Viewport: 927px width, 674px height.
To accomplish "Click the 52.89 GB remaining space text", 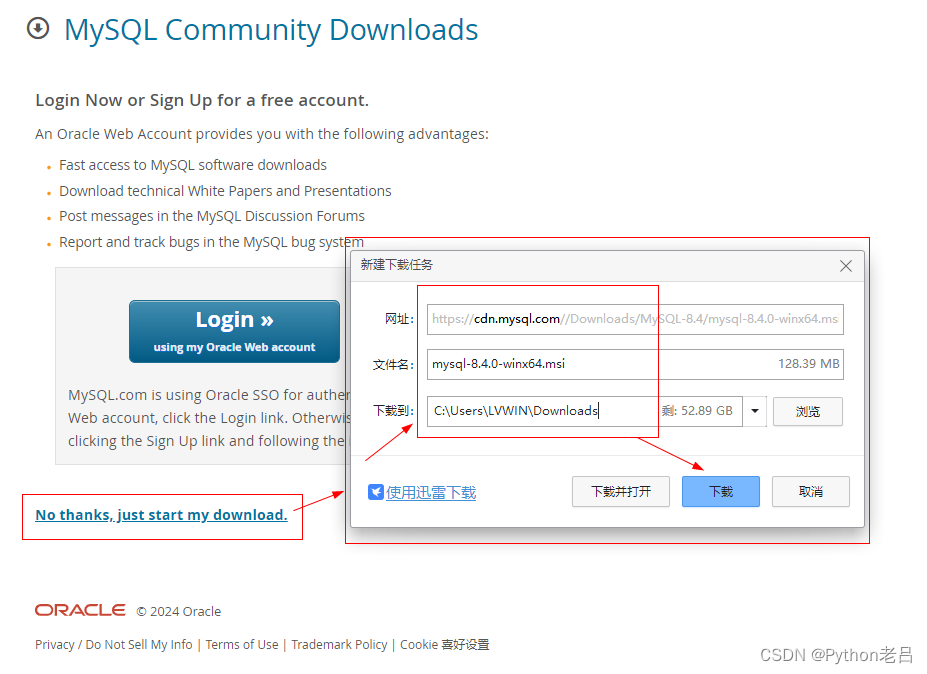I will 698,410.
